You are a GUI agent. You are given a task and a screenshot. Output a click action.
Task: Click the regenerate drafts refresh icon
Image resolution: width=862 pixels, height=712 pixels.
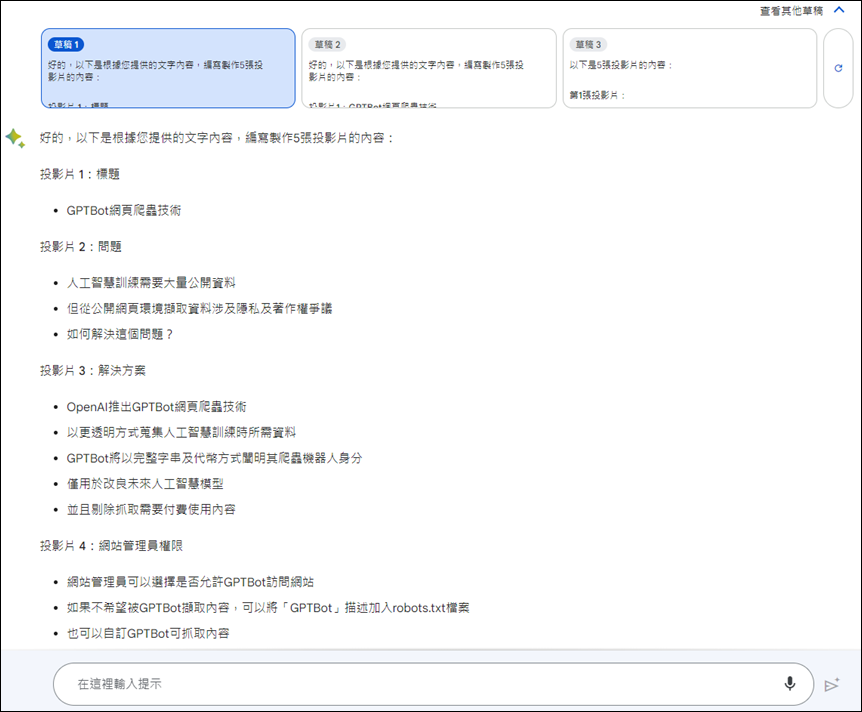coord(838,68)
